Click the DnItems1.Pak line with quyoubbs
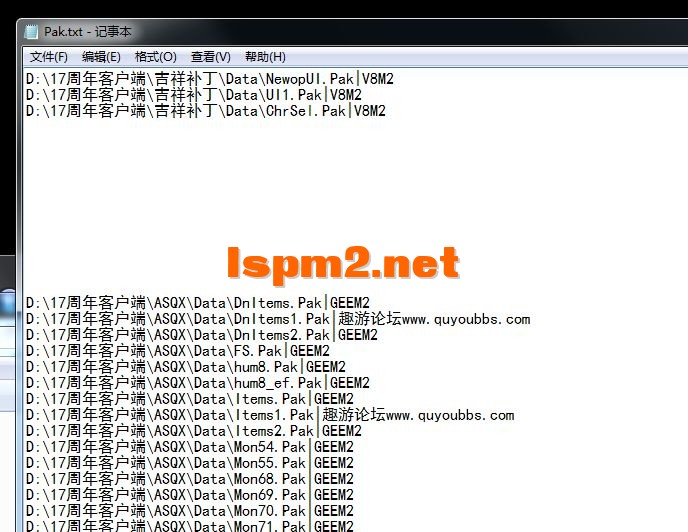The height and width of the screenshot is (532, 688). click(x=278, y=319)
